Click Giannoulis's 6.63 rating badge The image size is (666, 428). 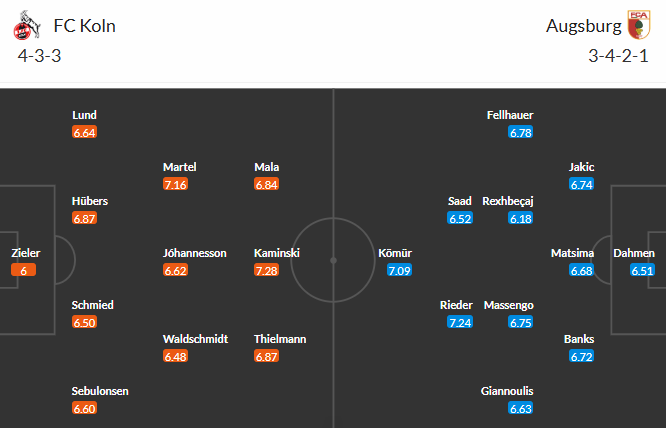coord(520,408)
